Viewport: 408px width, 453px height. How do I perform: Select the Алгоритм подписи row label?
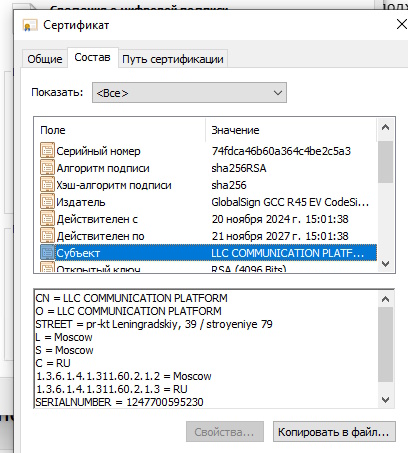103,168
